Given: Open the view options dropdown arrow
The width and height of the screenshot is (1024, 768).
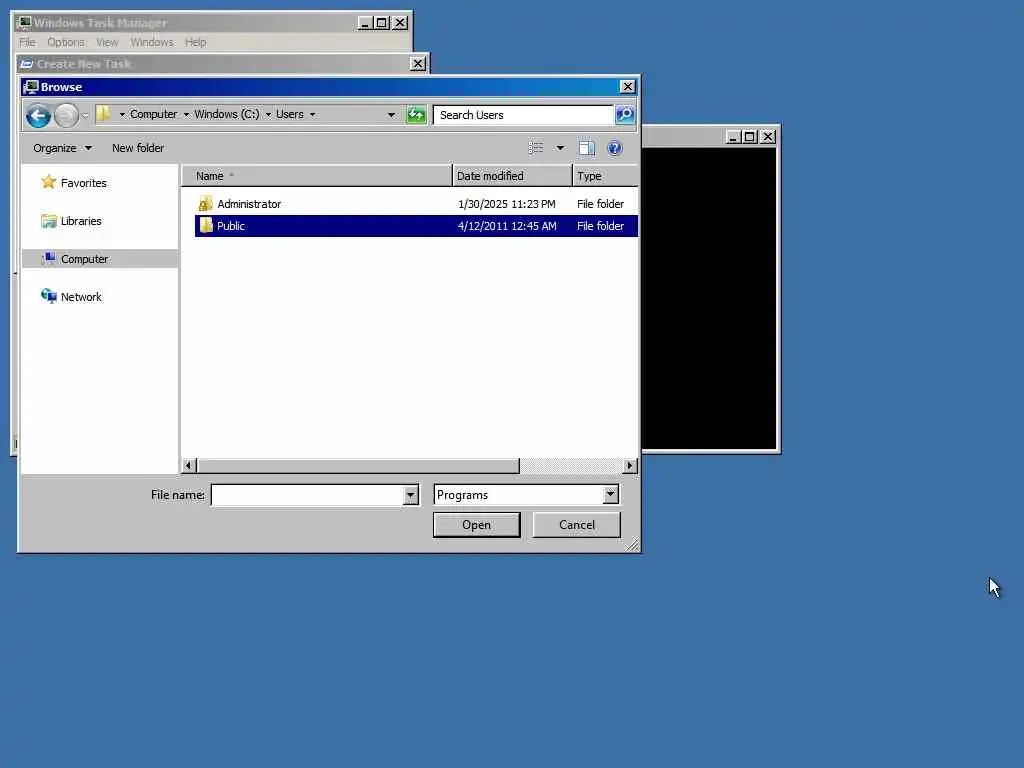Looking at the screenshot, I should pos(560,148).
